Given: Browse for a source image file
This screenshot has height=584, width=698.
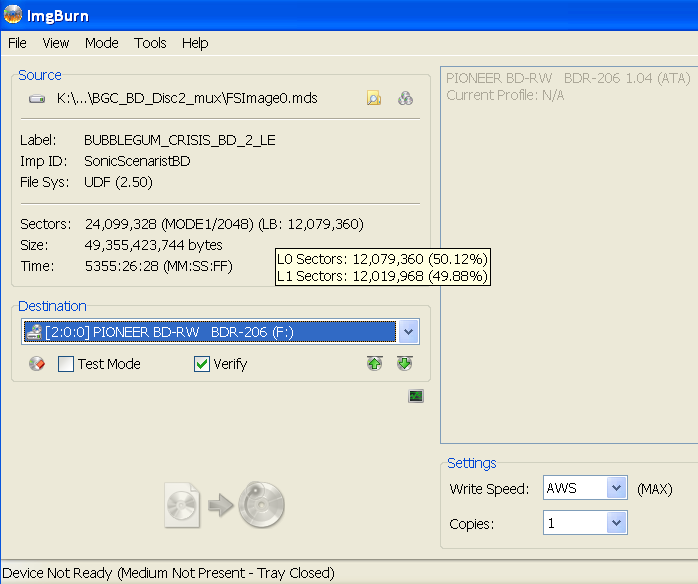Looking at the screenshot, I should coord(373,98).
